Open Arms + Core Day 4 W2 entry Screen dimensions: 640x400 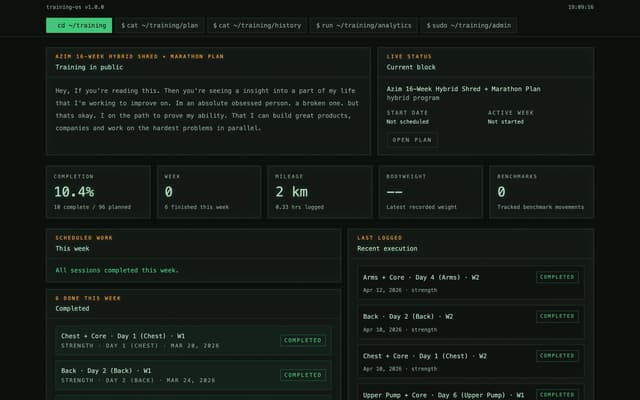471,283
